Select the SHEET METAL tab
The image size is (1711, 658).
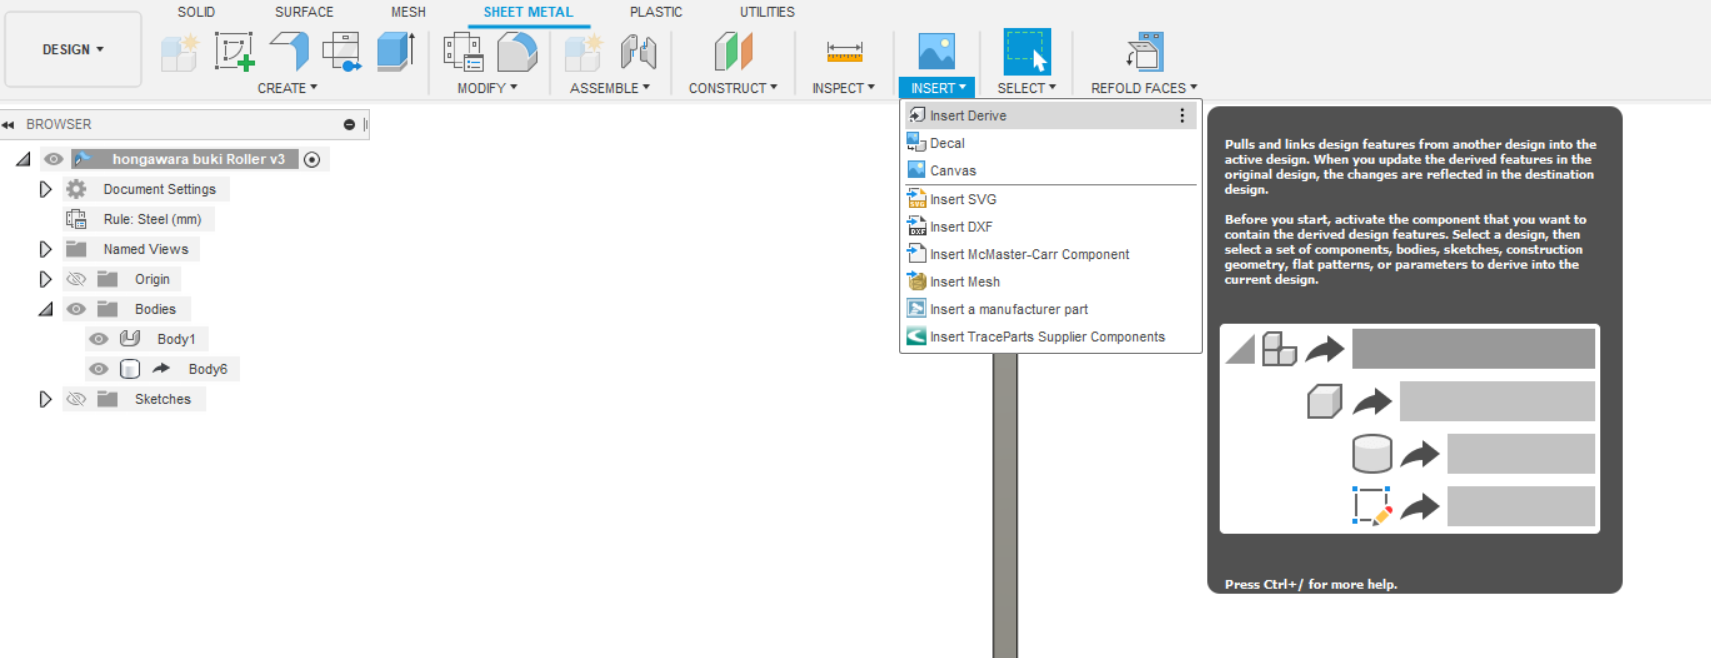[x=528, y=12]
